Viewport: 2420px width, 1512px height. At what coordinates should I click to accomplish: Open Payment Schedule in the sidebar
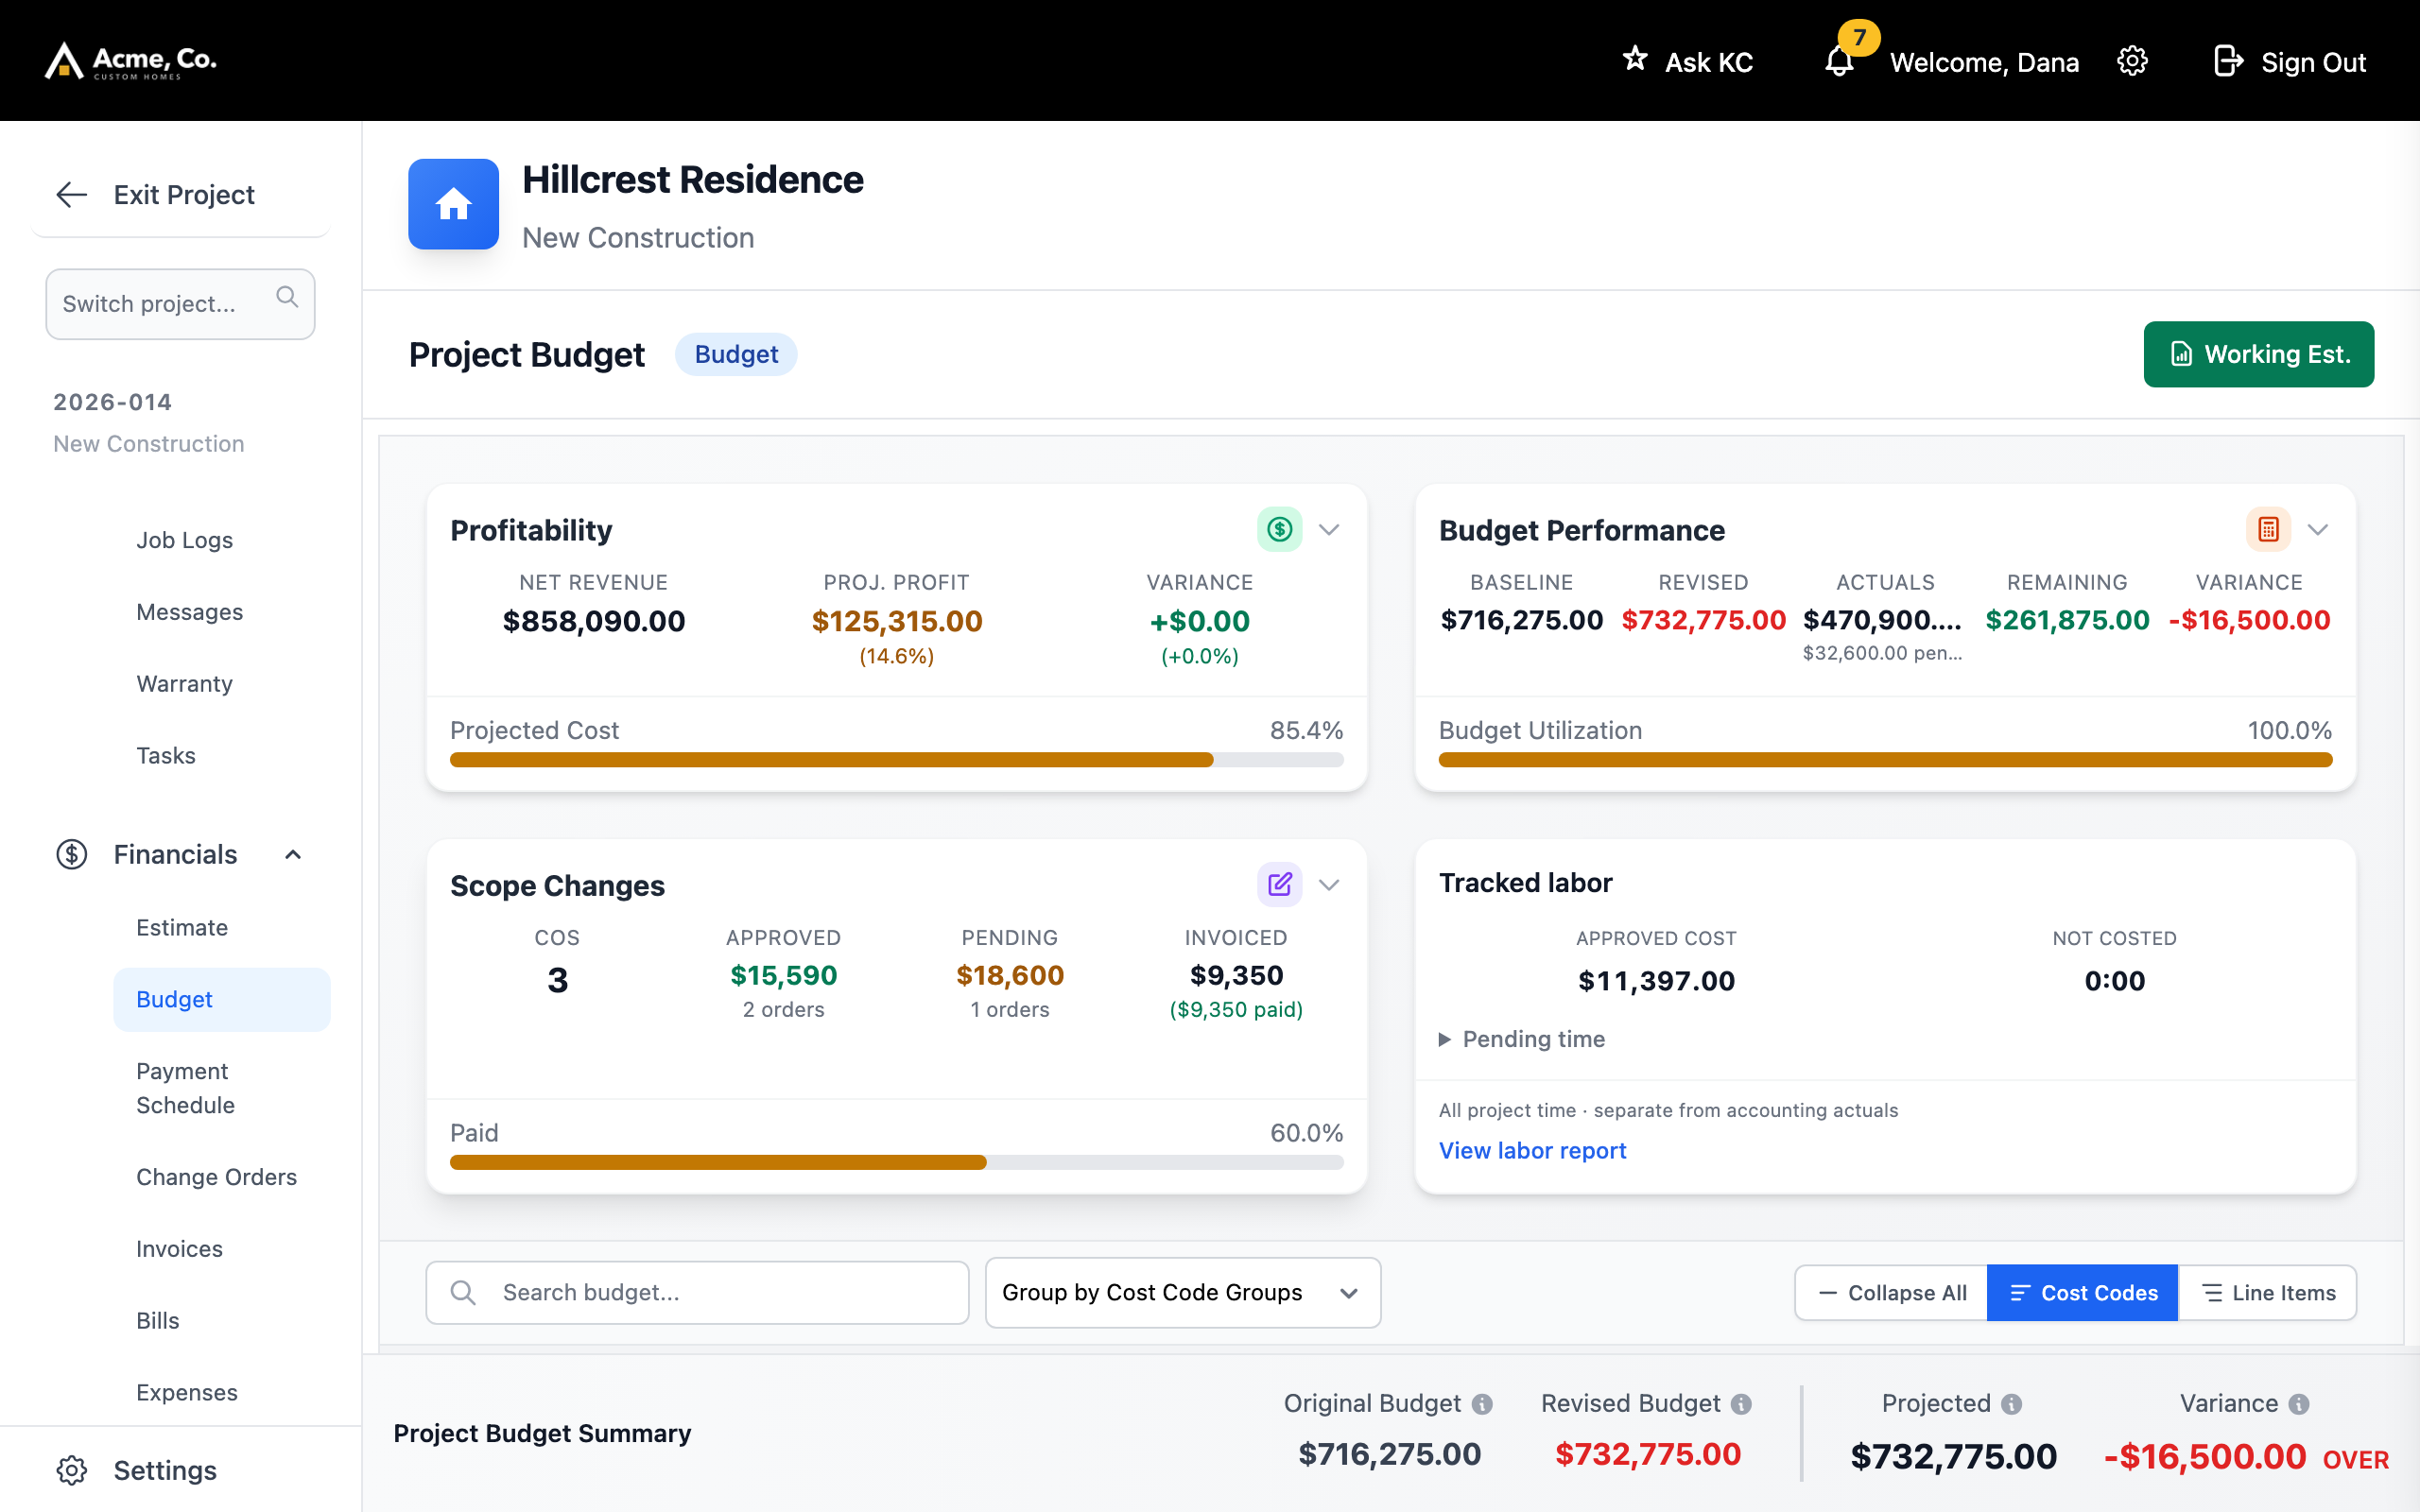(185, 1088)
